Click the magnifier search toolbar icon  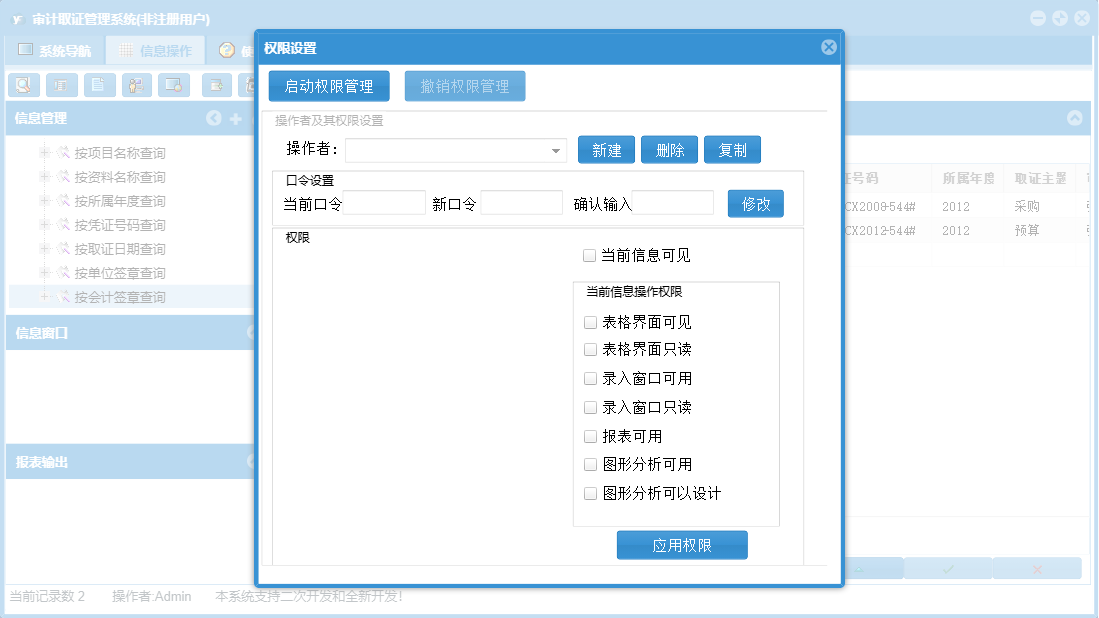tap(24, 85)
